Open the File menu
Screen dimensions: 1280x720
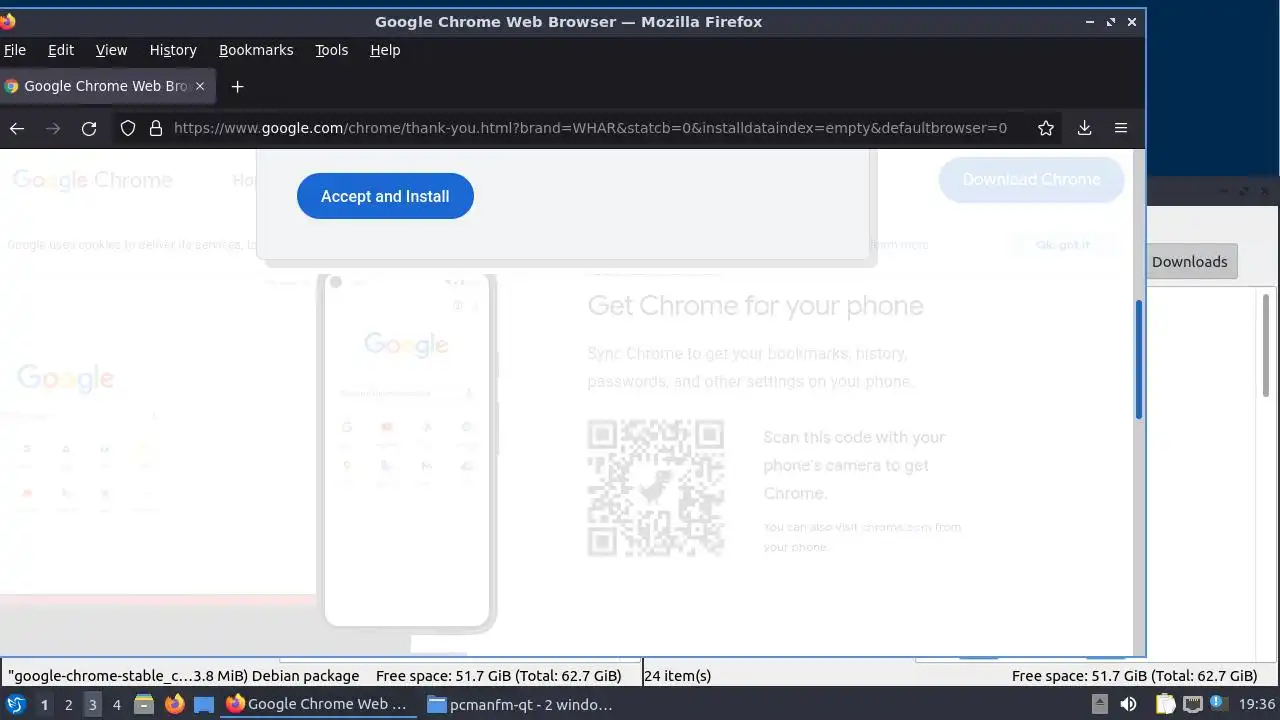[x=15, y=50]
